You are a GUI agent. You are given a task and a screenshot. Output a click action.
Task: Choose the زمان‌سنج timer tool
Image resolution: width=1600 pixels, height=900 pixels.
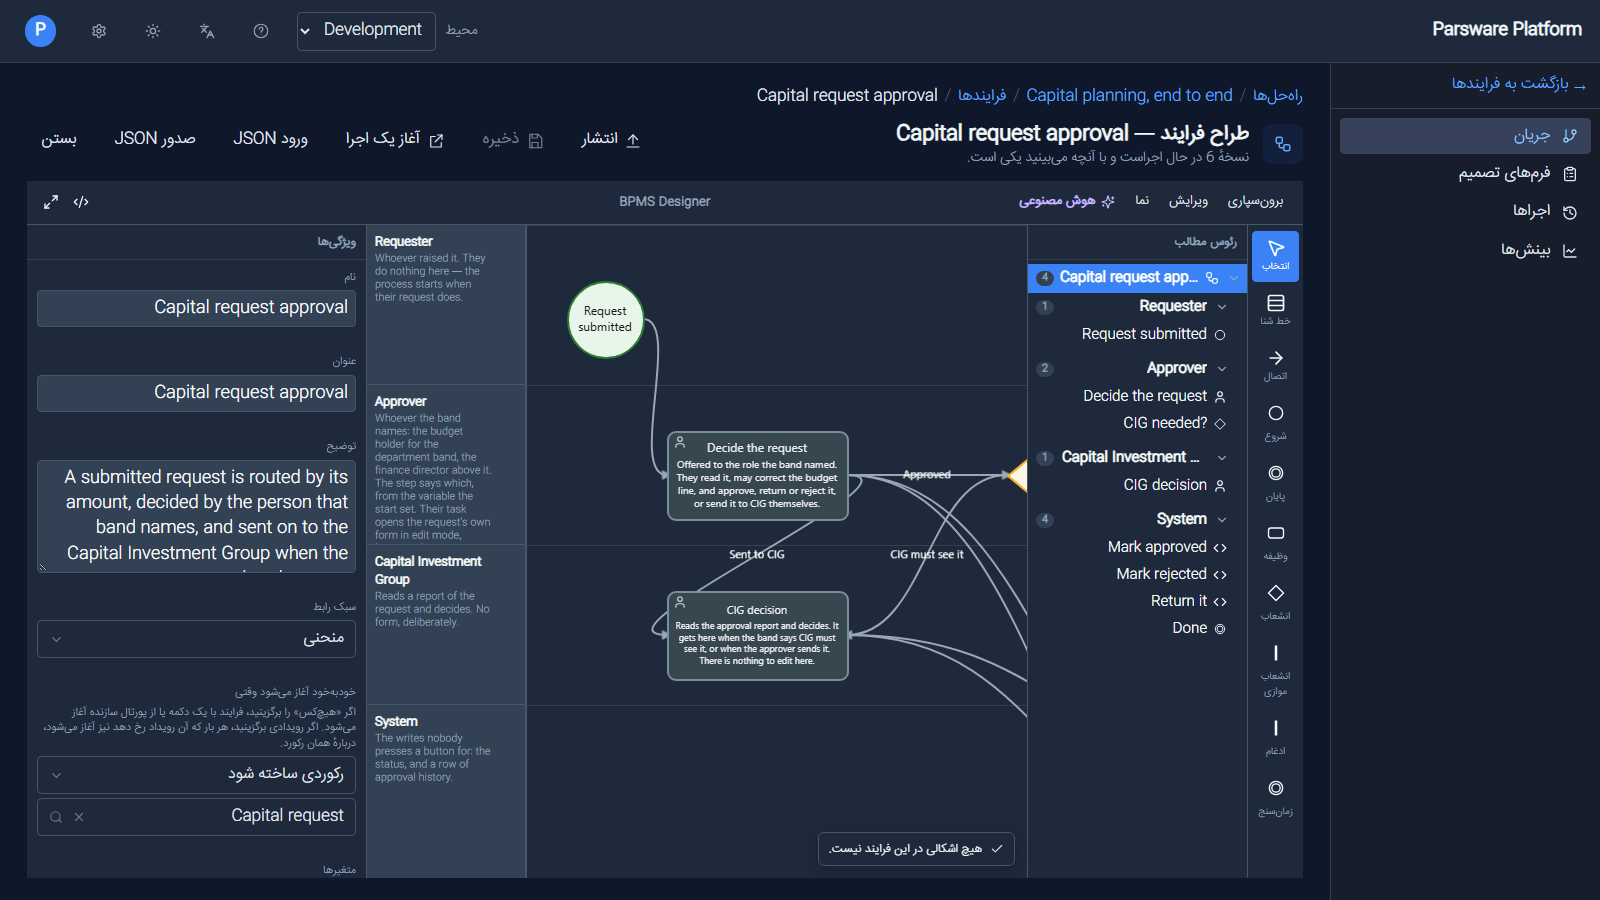point(1275,797)
